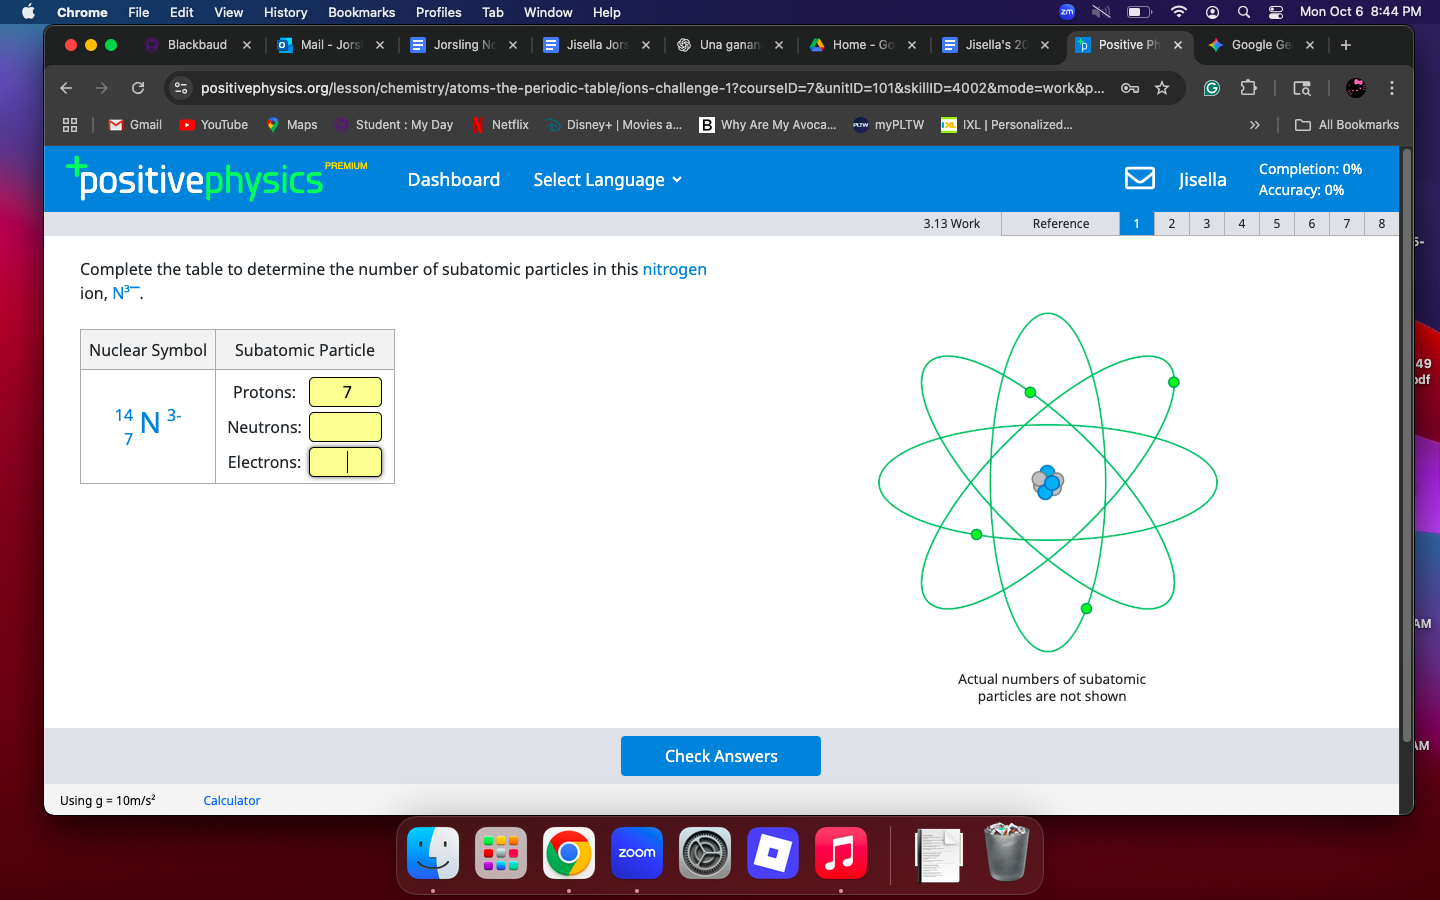Open the Calculator link
The width and height of the screenshot is (1440, 900).
pos(231,801)
